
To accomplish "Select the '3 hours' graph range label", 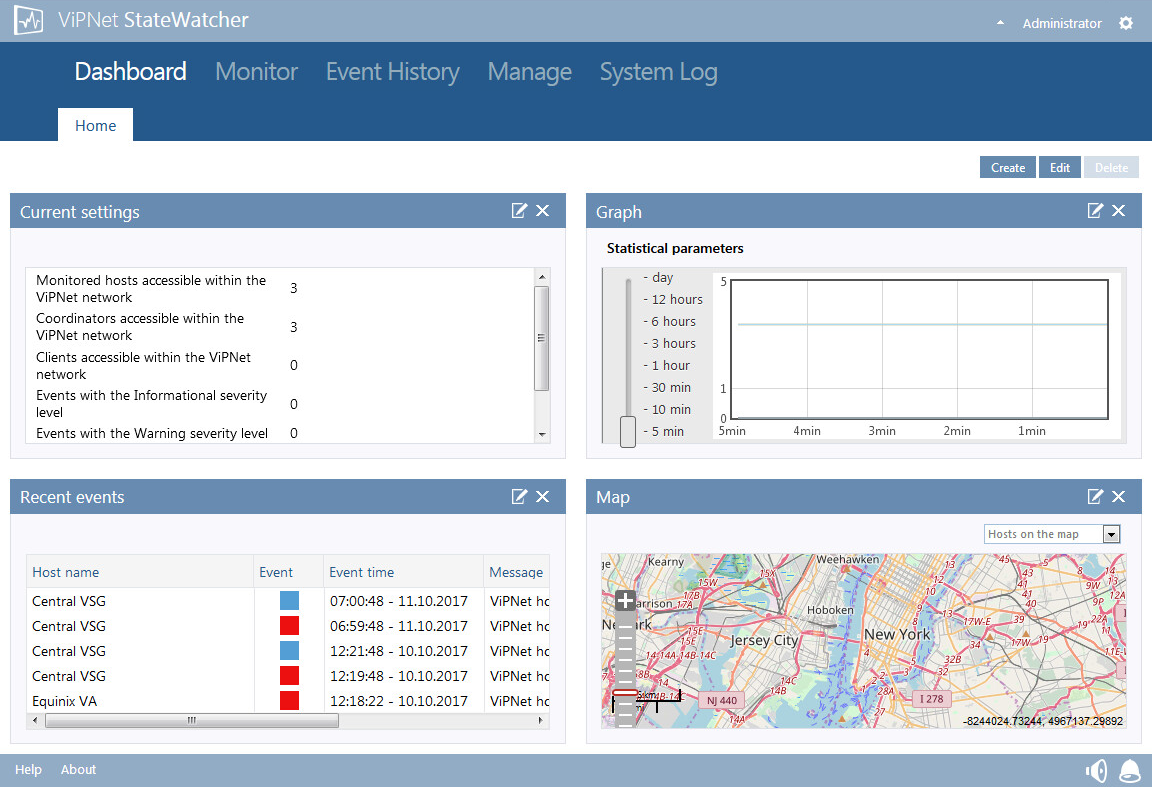I will pos(673,343).
